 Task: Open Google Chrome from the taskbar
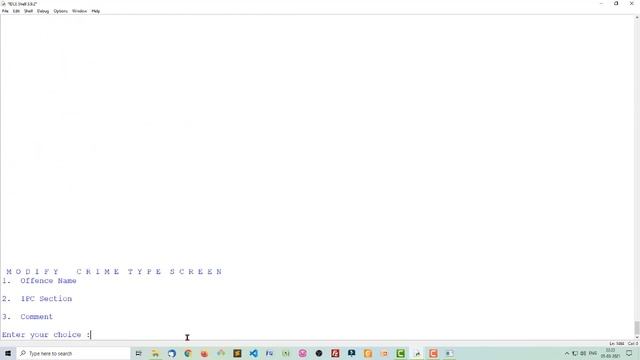click(188, 353)
